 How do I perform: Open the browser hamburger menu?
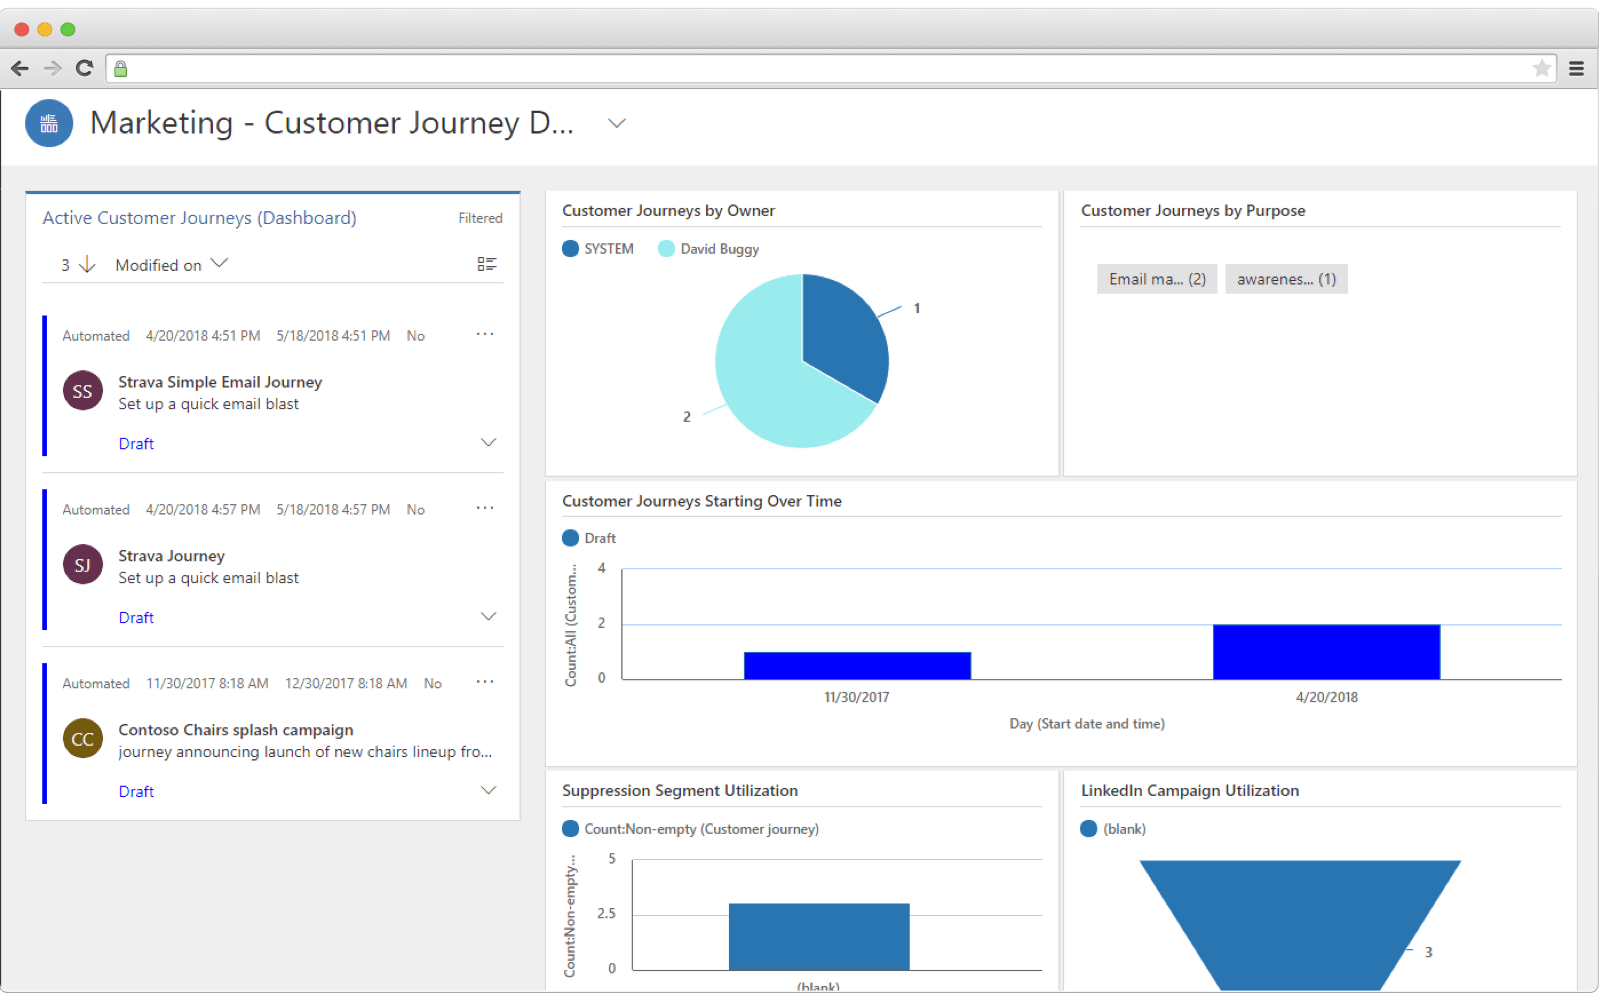[1576, 68]
